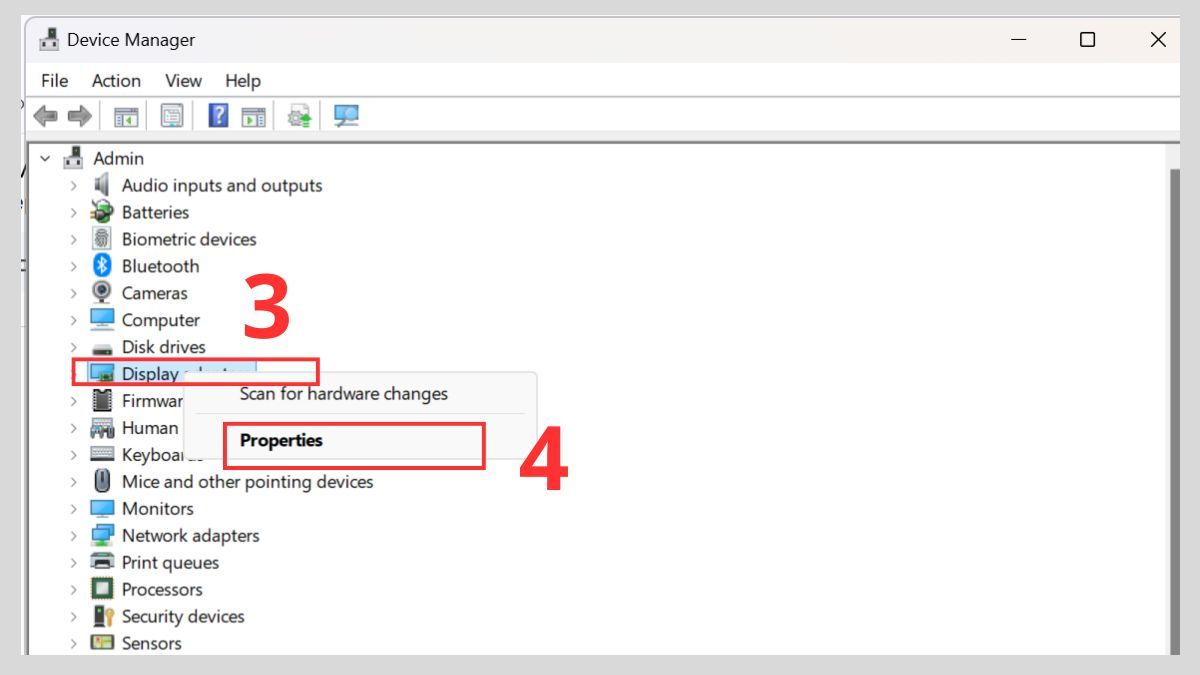This screenshot has width=1200, height=675.
Task: Expand the Monitors chevron
Action: coord(73,509)
